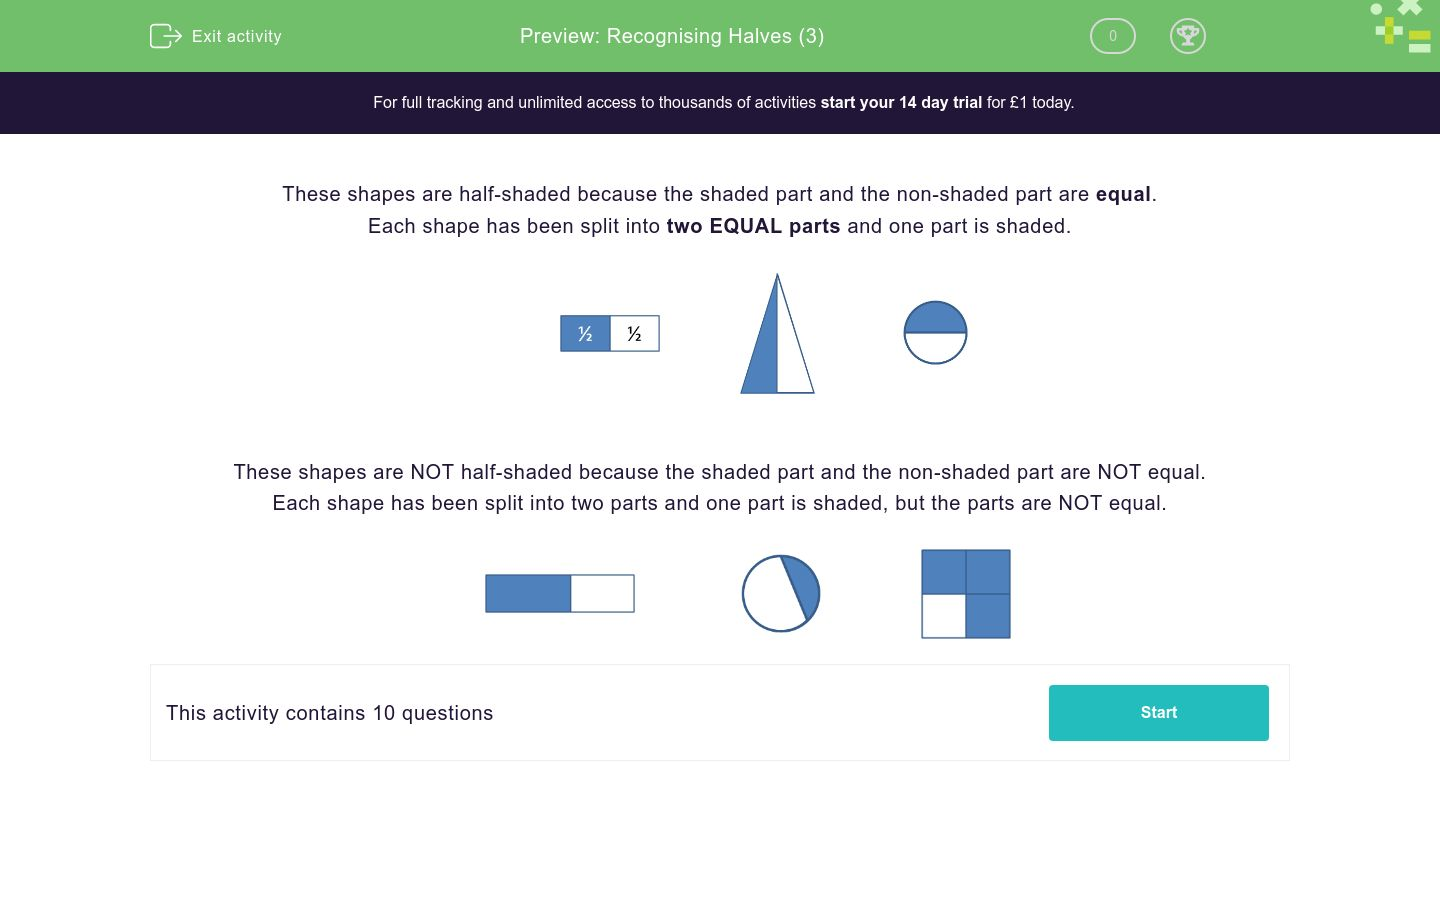The width and height of the screenshot is (1440, 900).
Task: Click the dark trial banner strip
Action: tap(720, 102)
